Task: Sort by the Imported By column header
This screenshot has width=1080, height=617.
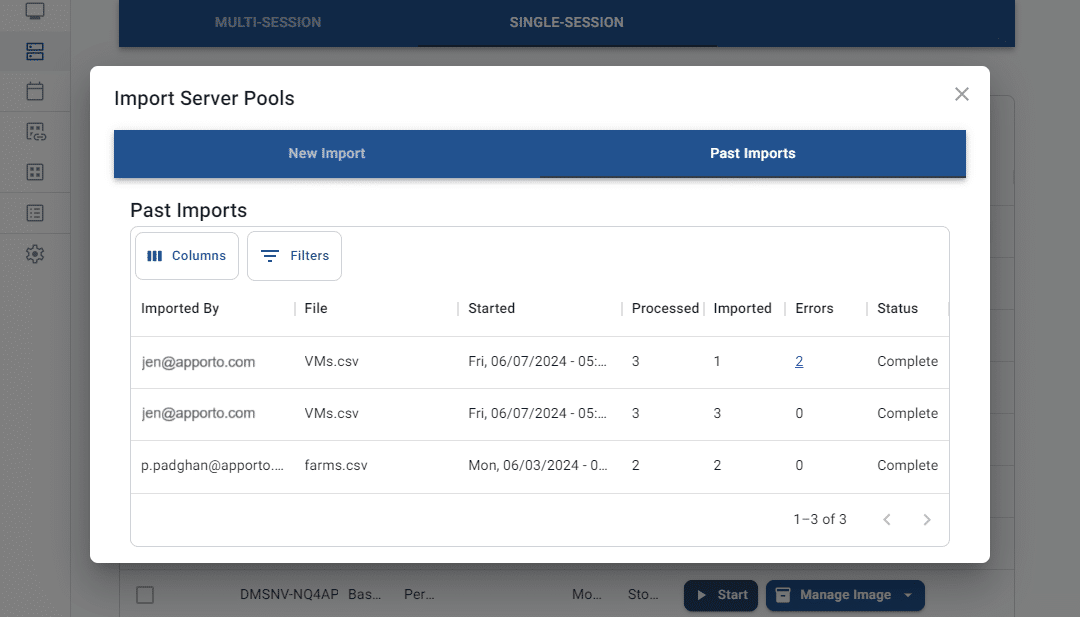Action: [x=180, y=309]
